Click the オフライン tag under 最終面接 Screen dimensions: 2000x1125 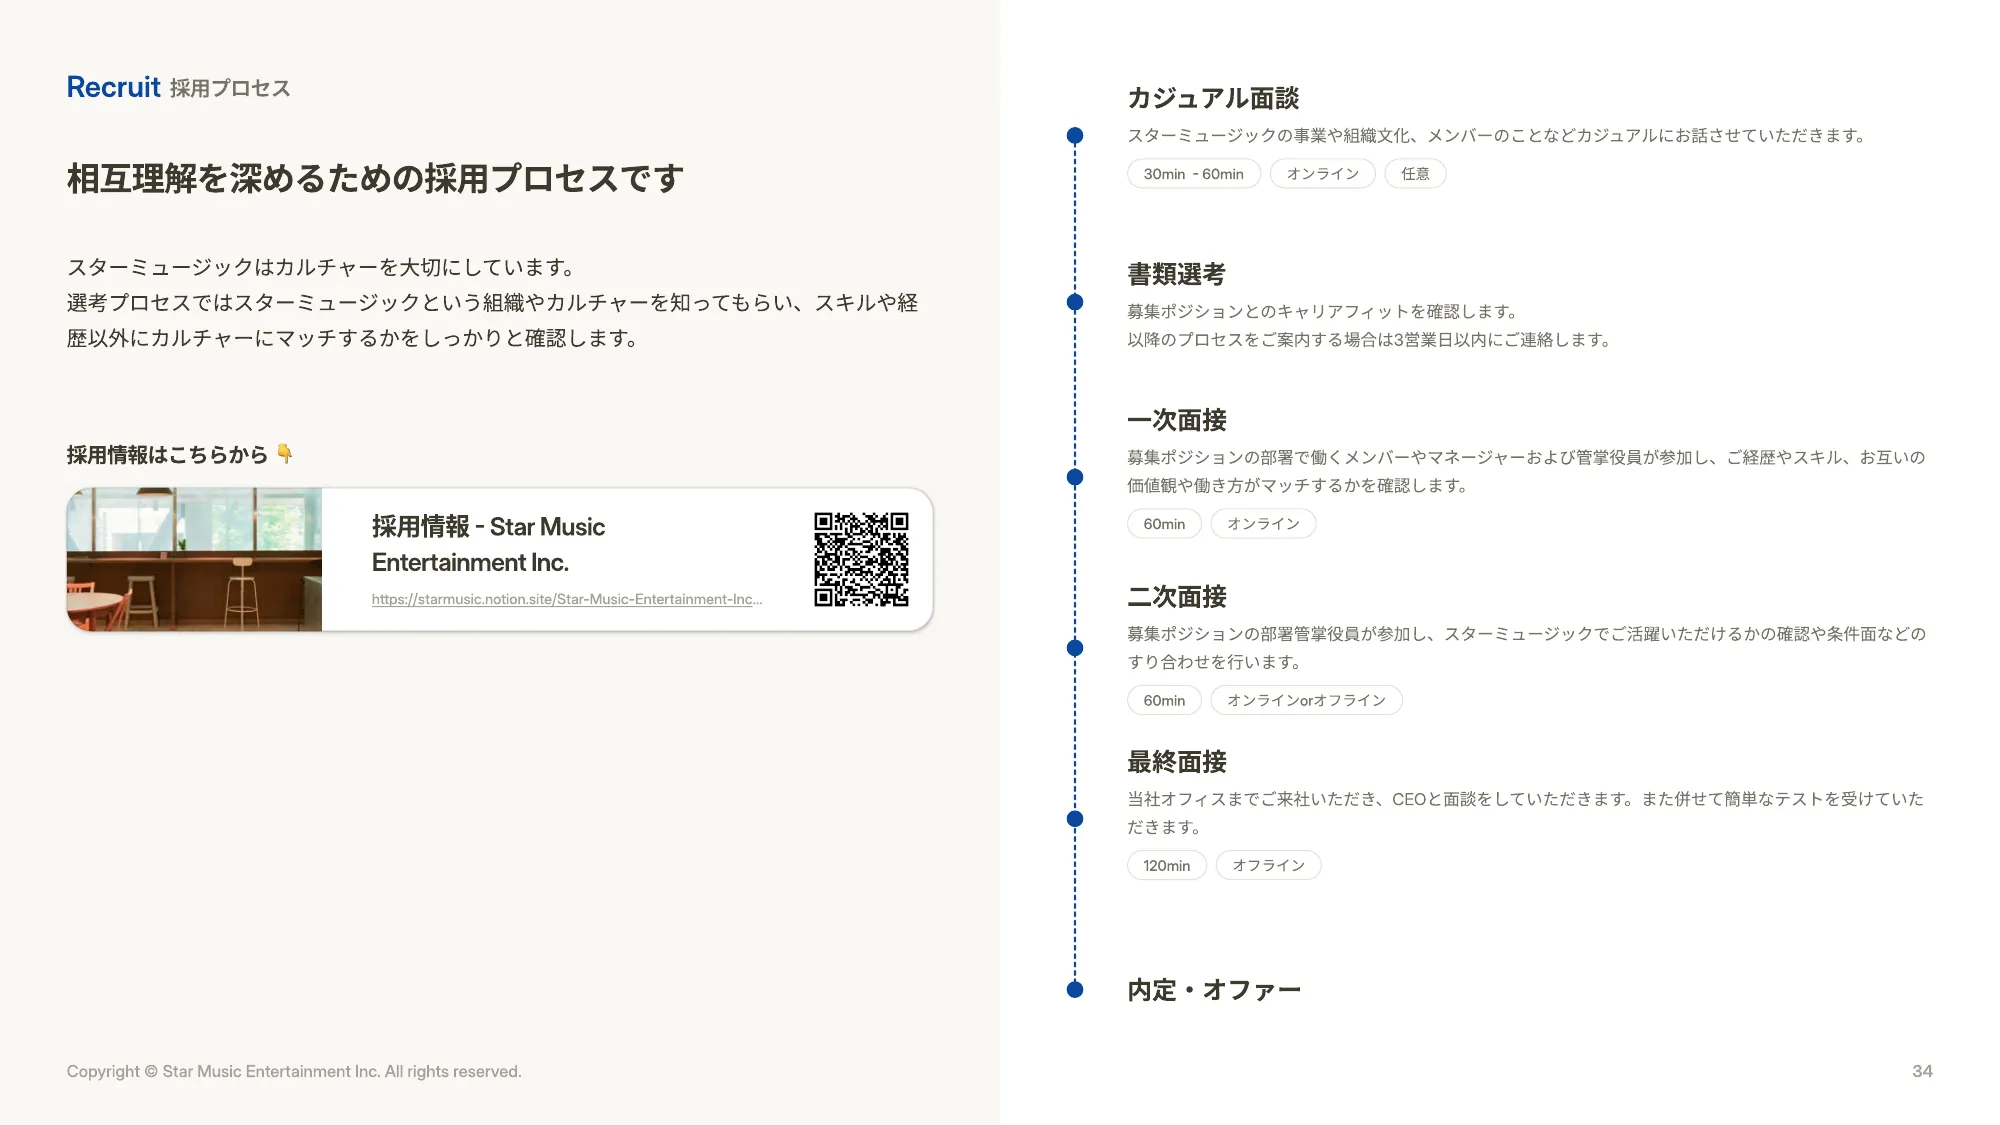pos(1267,865)
